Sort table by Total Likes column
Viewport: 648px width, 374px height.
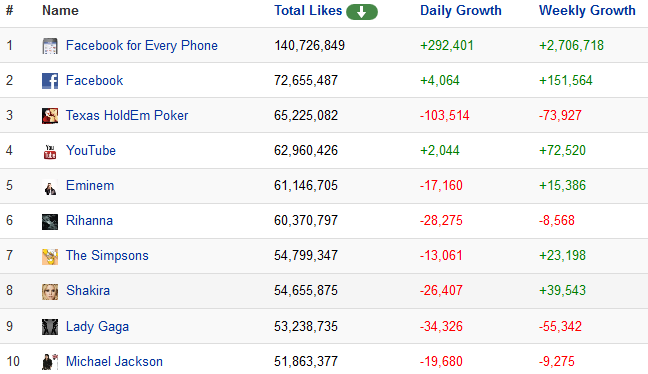[x=308, y=10]
